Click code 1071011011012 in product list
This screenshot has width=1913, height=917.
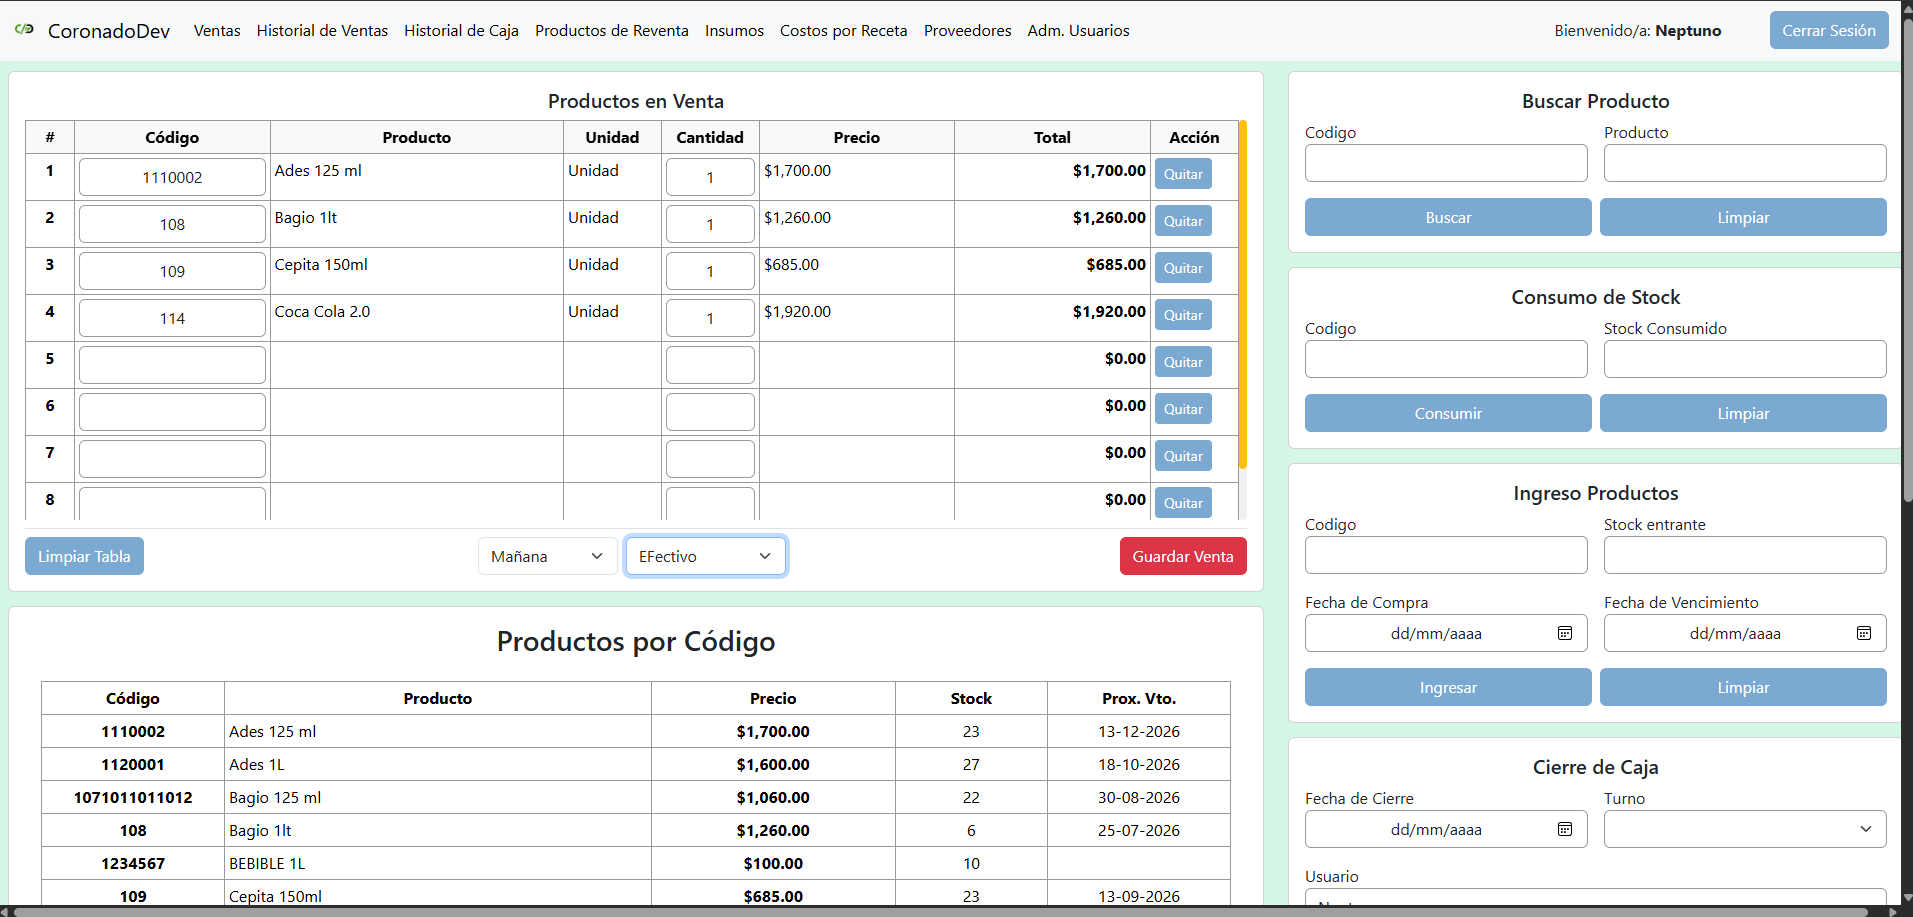133,797
